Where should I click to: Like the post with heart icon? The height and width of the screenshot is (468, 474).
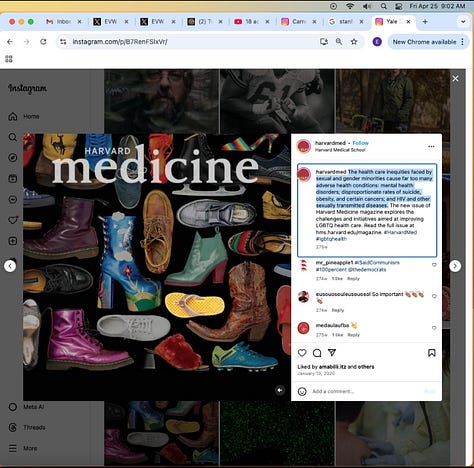click(302, 353)
